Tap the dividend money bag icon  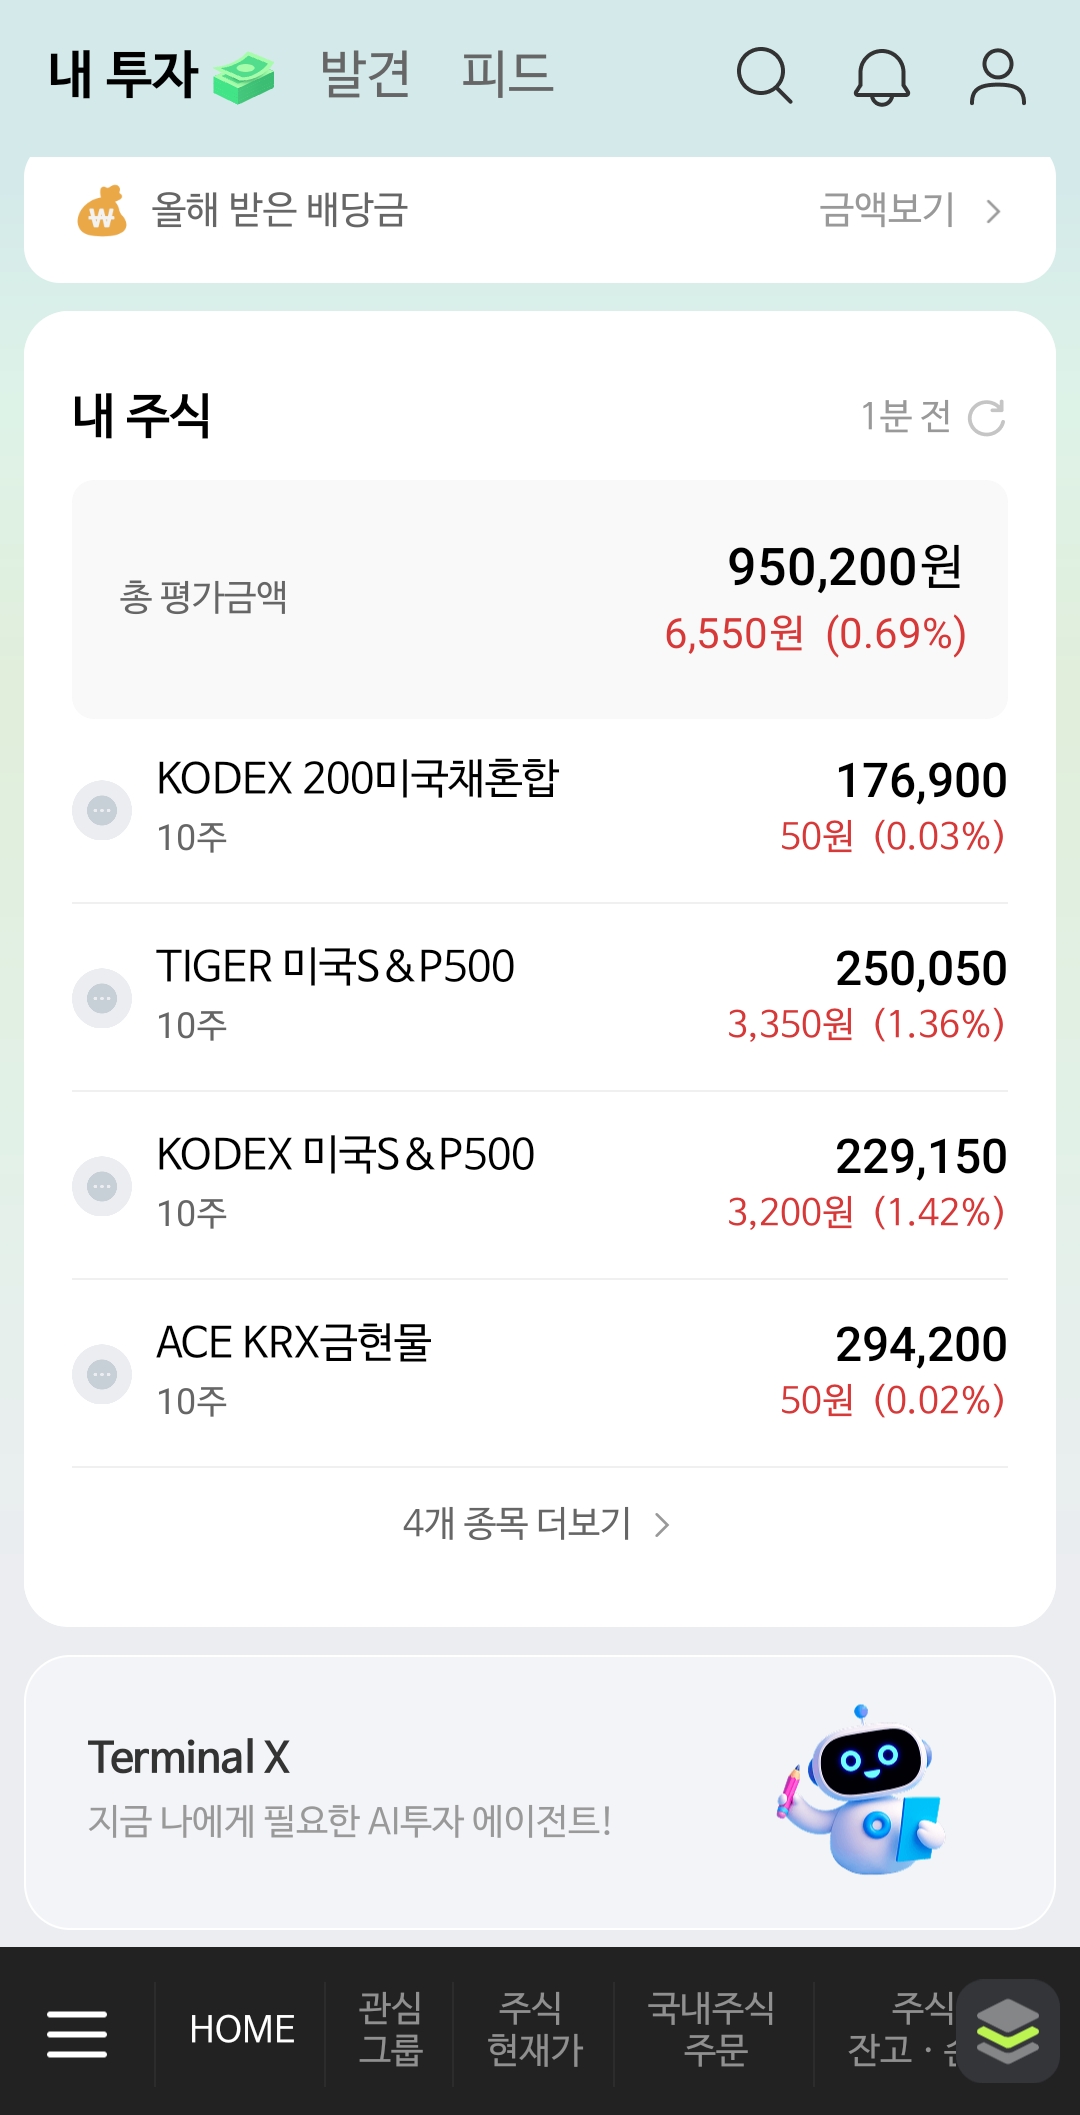point(102,211)
